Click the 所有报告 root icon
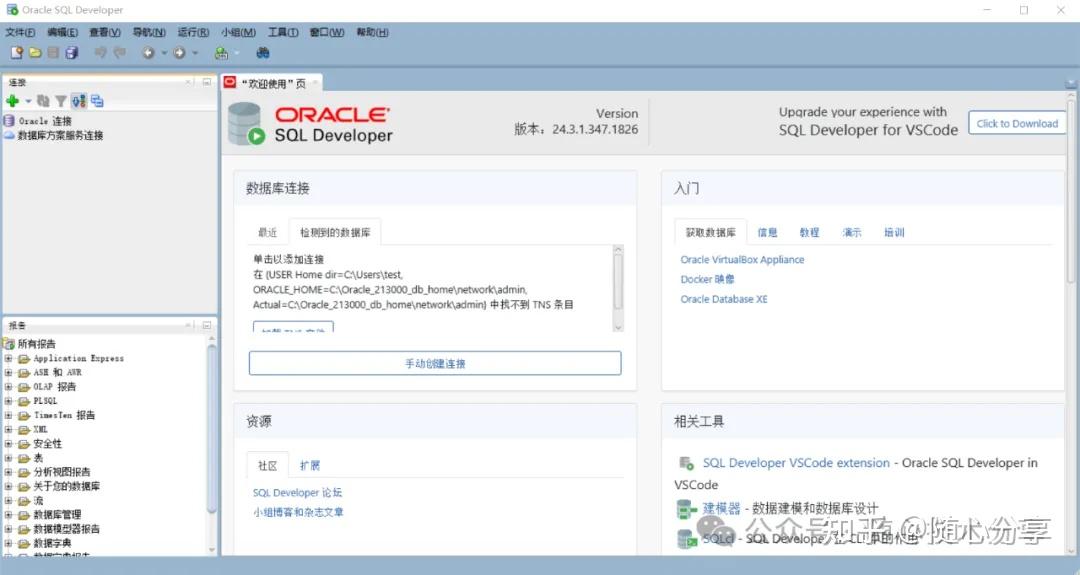The height and width of the screenshot is (575, 1080). (x=9, y=344)
